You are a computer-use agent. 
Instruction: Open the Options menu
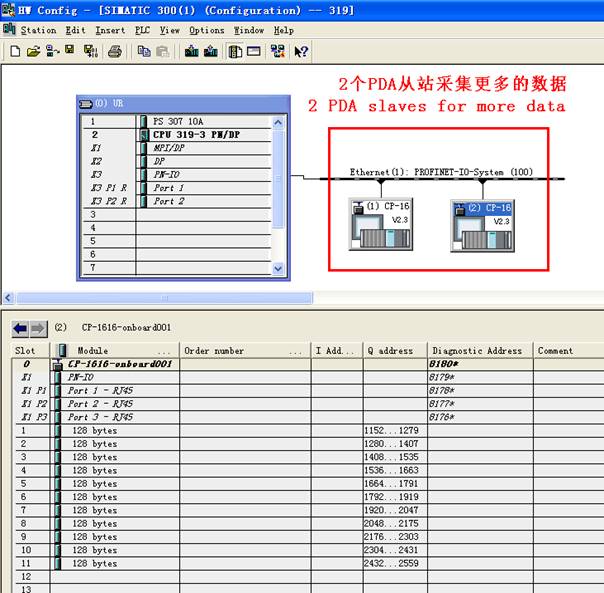pos(207,30)
